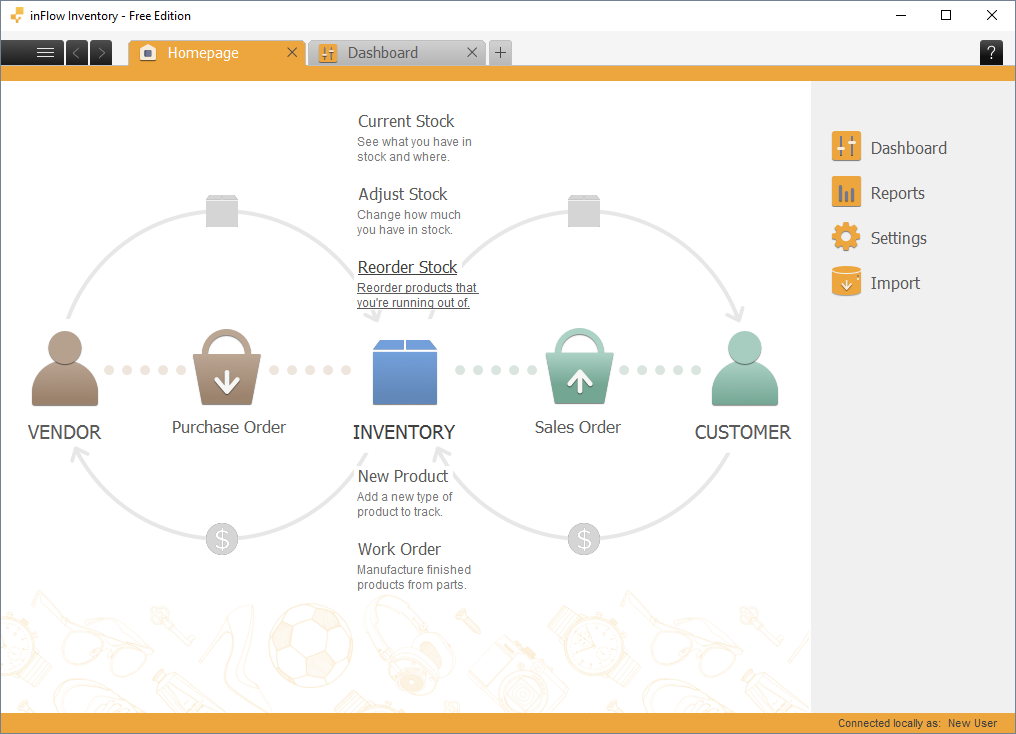
Task: Click 'Manufacture finished products from parts' description
Action: [414, 577]
